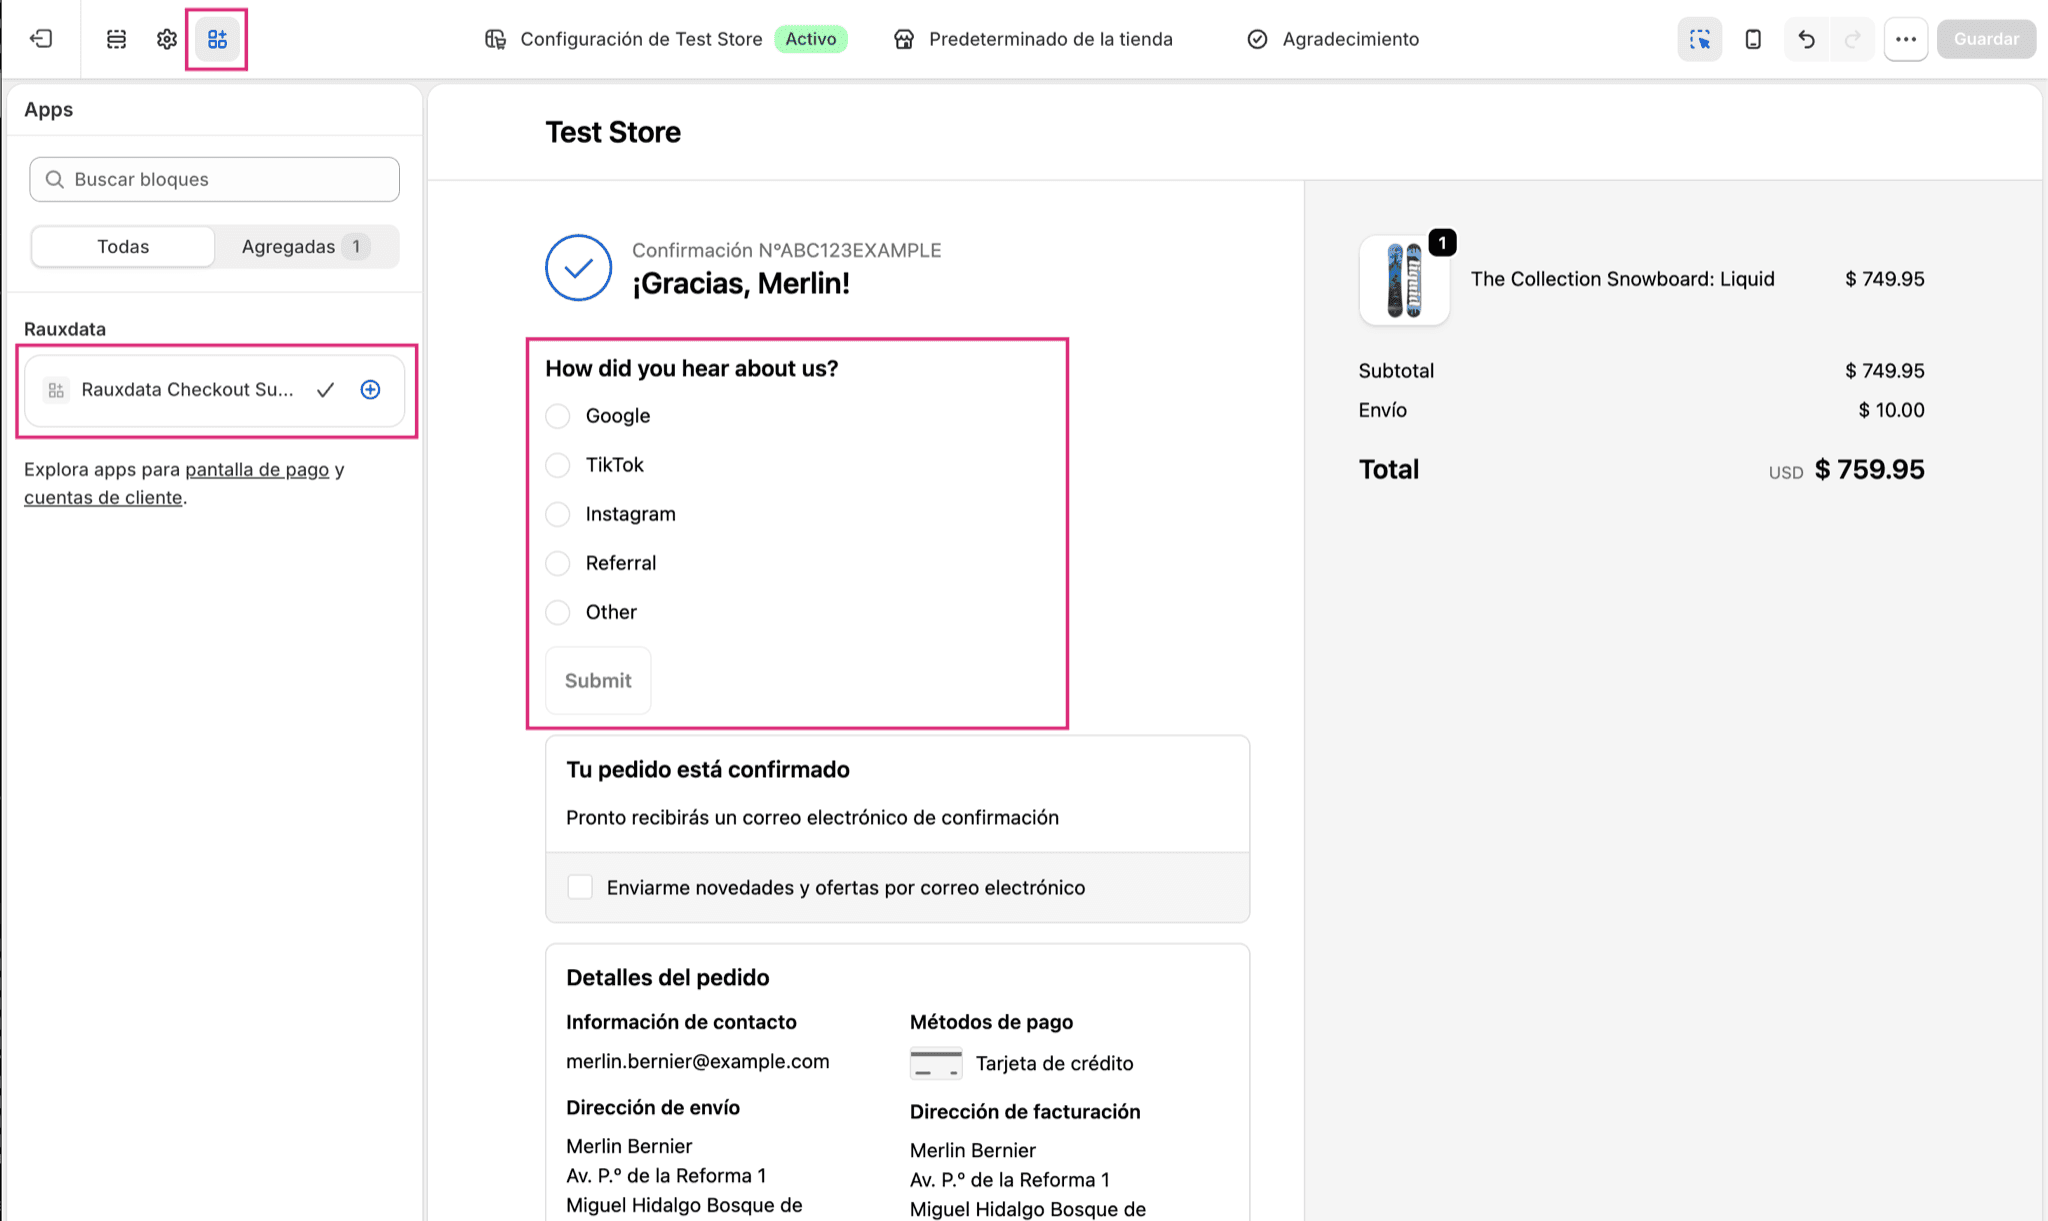The height and width of the screenshot is (1221, 2048).
Task: Open the Sections panel icon
Action: [116, 39]
